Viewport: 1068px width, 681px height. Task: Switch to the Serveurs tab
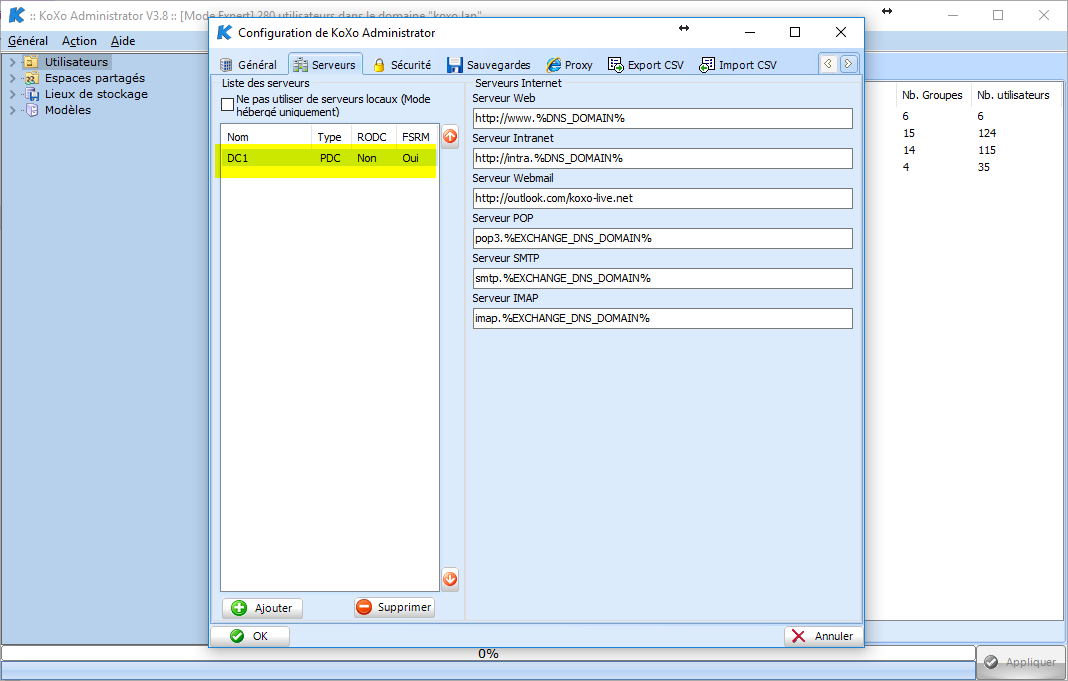pyautogui.click(x=325, y=65)
